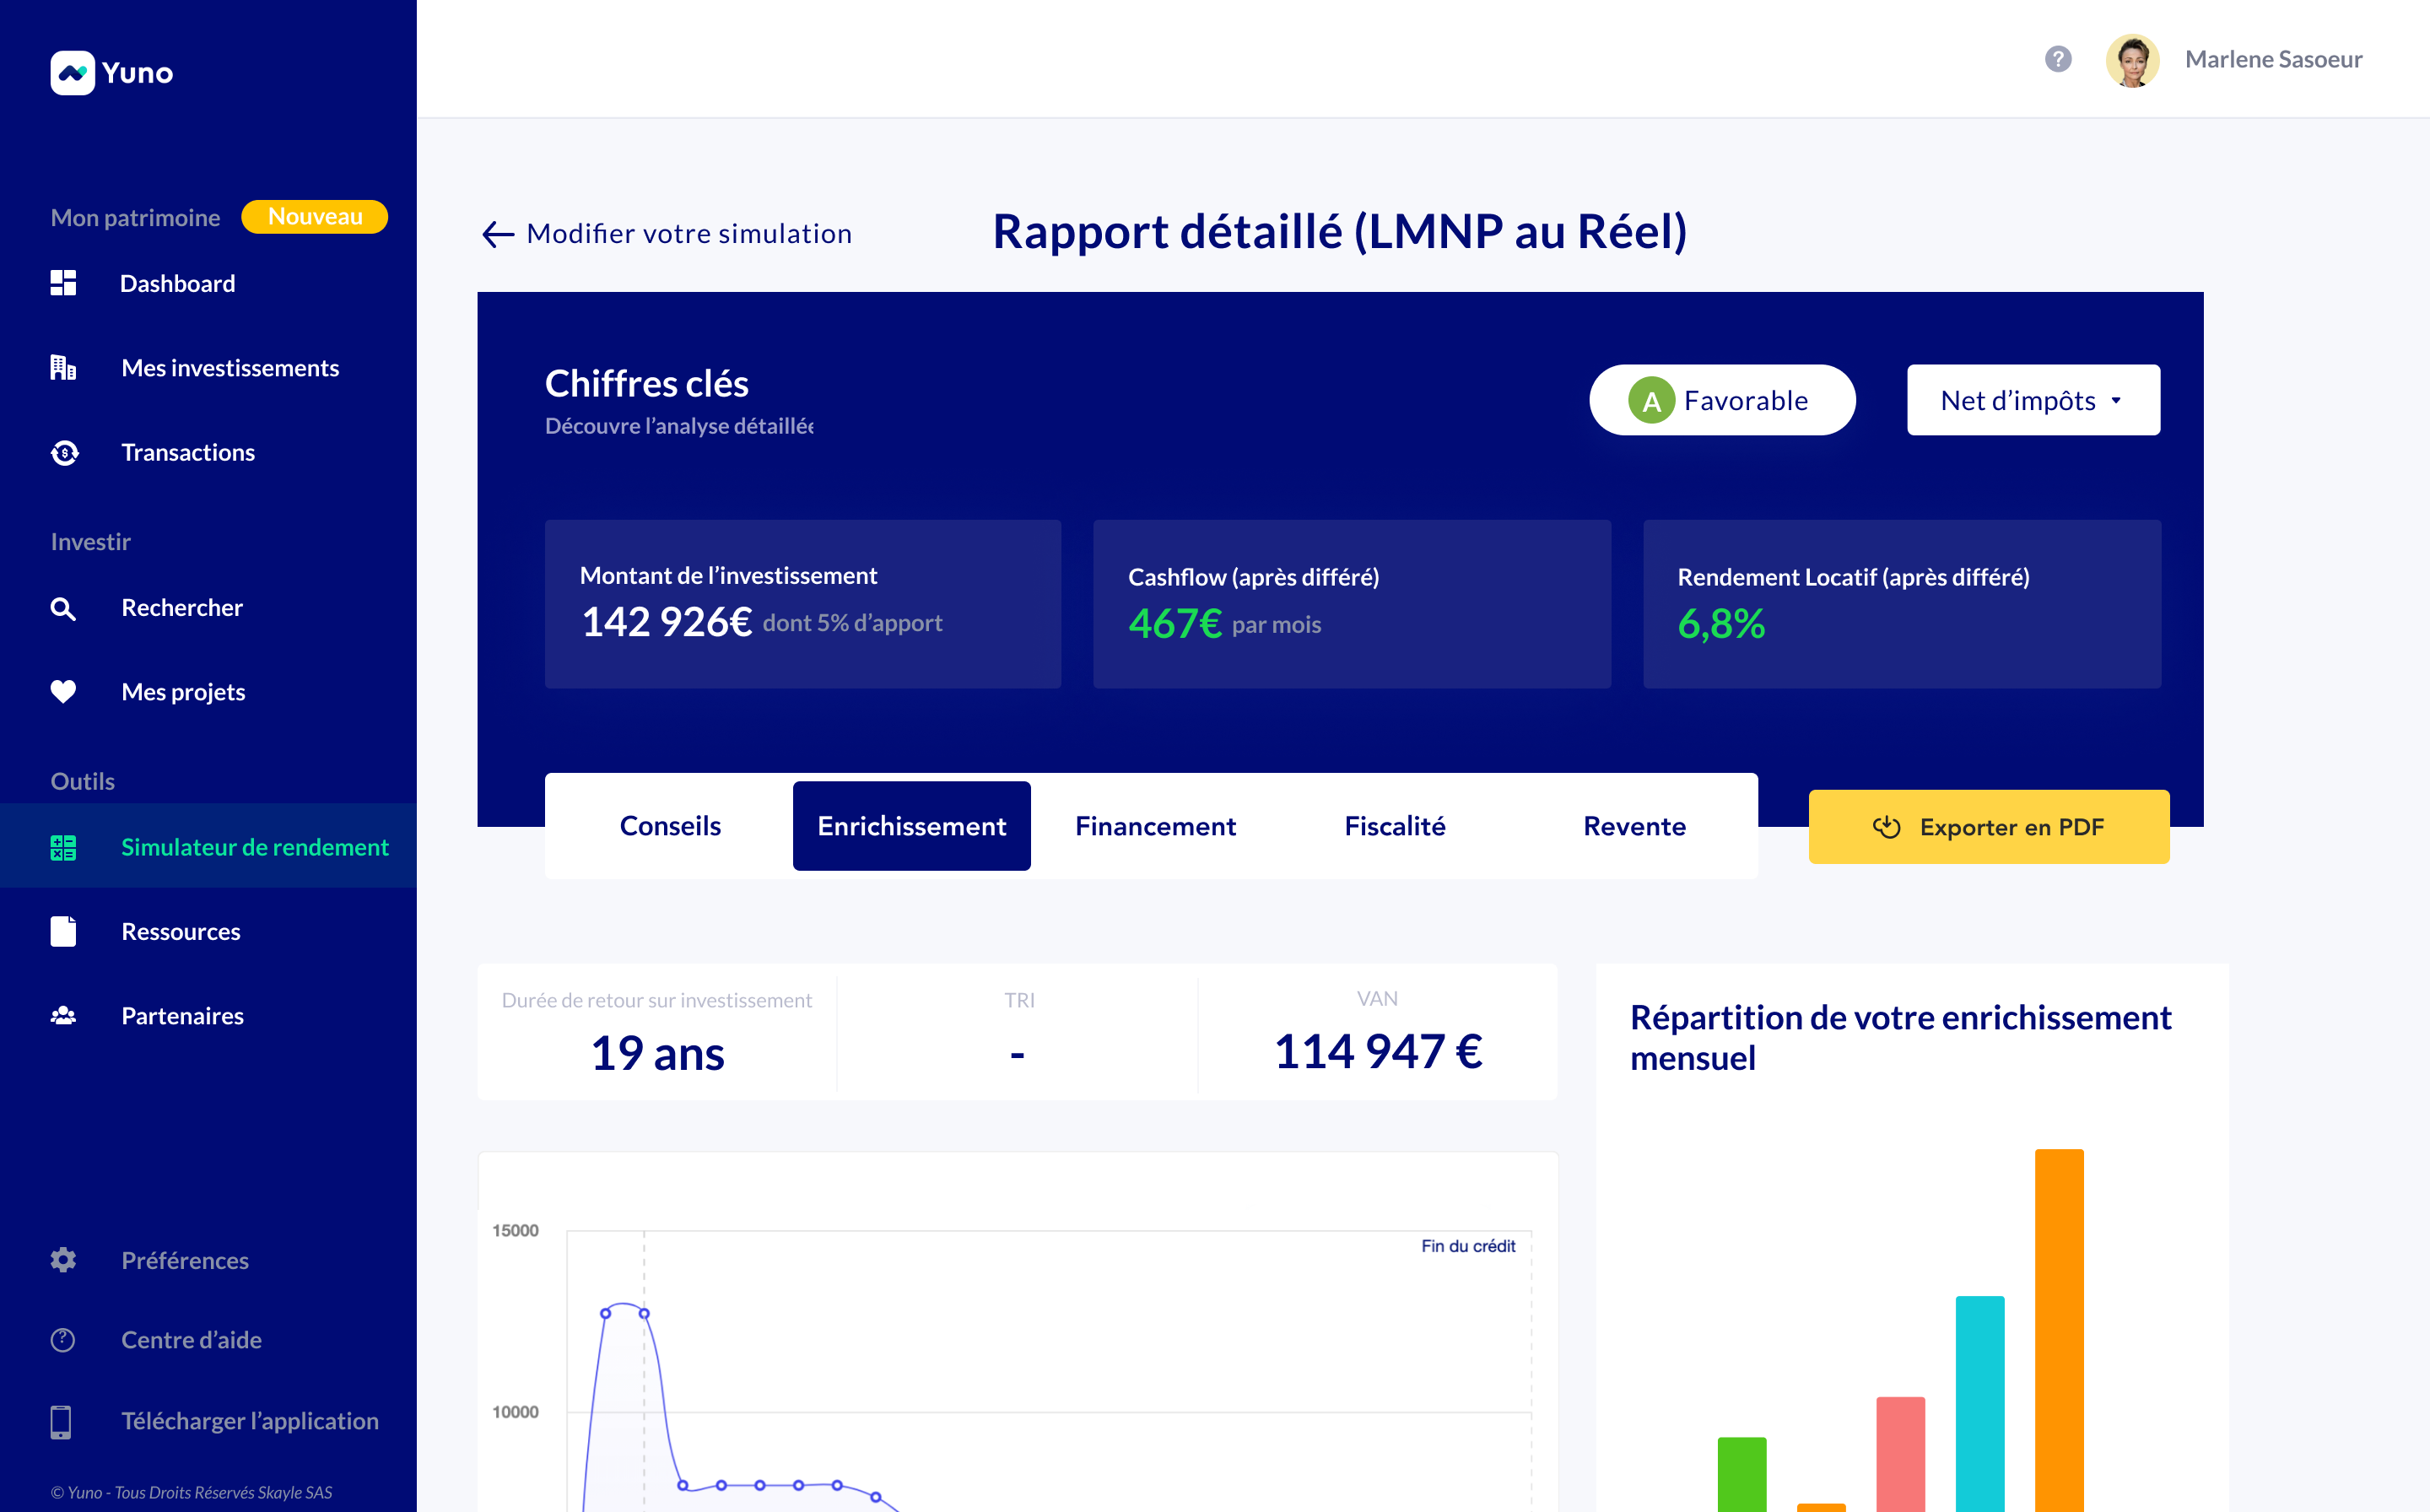Click the Partenaires people icon
This screenshot has height=1512, width=2430.
coord(63,1016)
